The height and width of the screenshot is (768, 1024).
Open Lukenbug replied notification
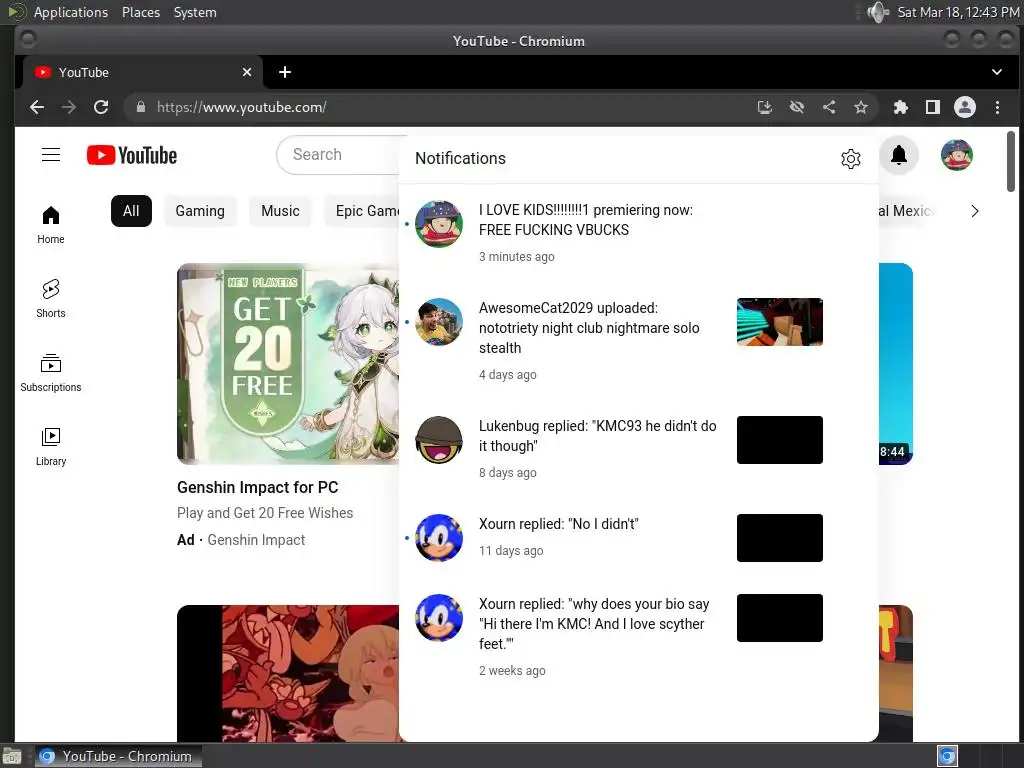(x=639, y=449)
